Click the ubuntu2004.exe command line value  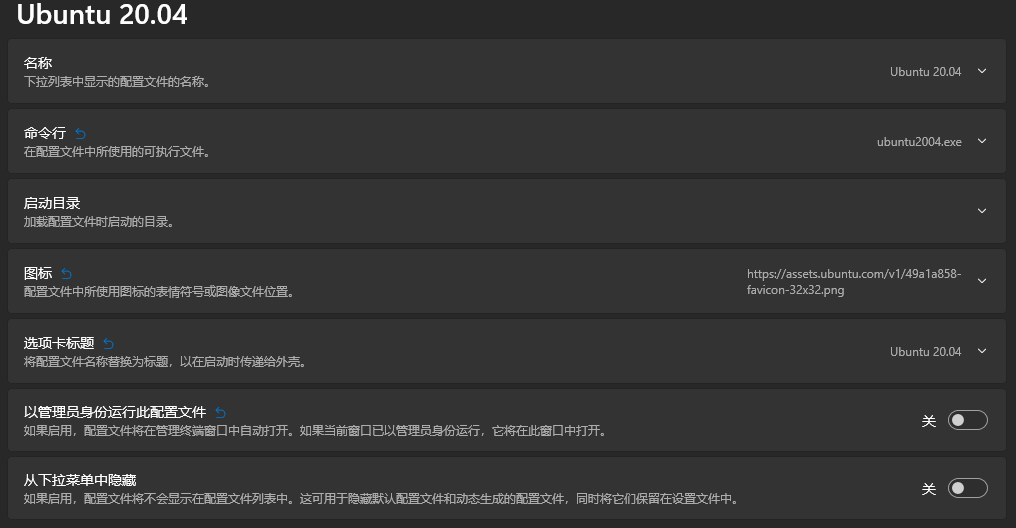pos(919,142)
